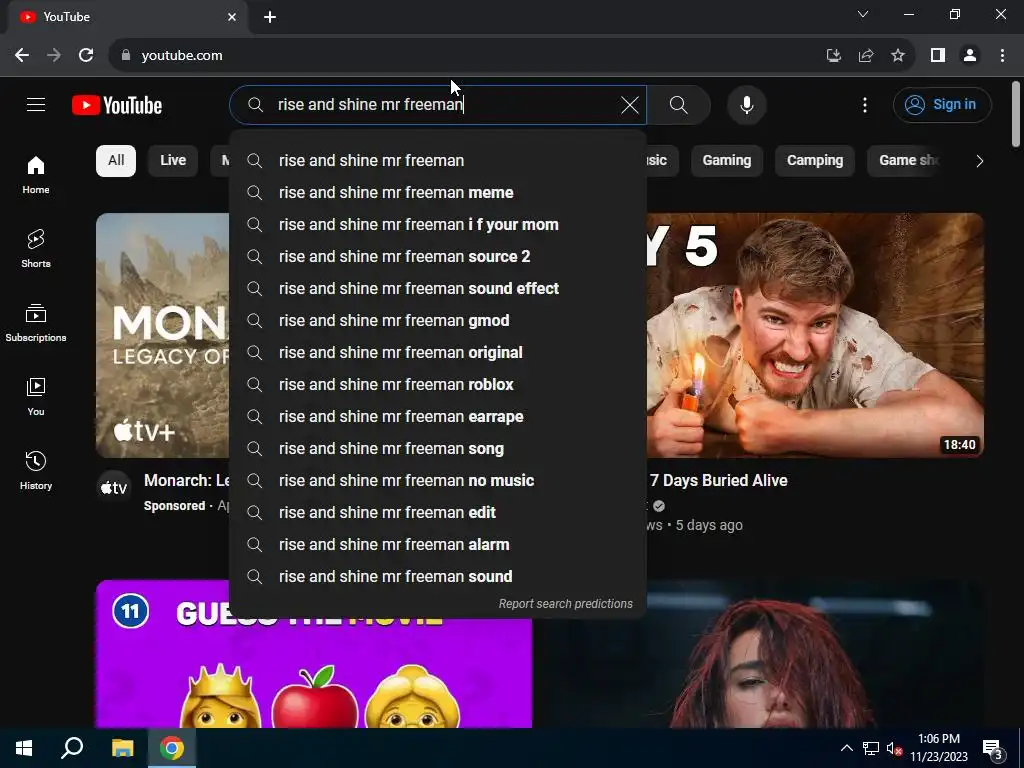Choose suggestion 'rise and shine mr freeman'
The width and height of the screenshot is (1024, 768).
[438, 161]
